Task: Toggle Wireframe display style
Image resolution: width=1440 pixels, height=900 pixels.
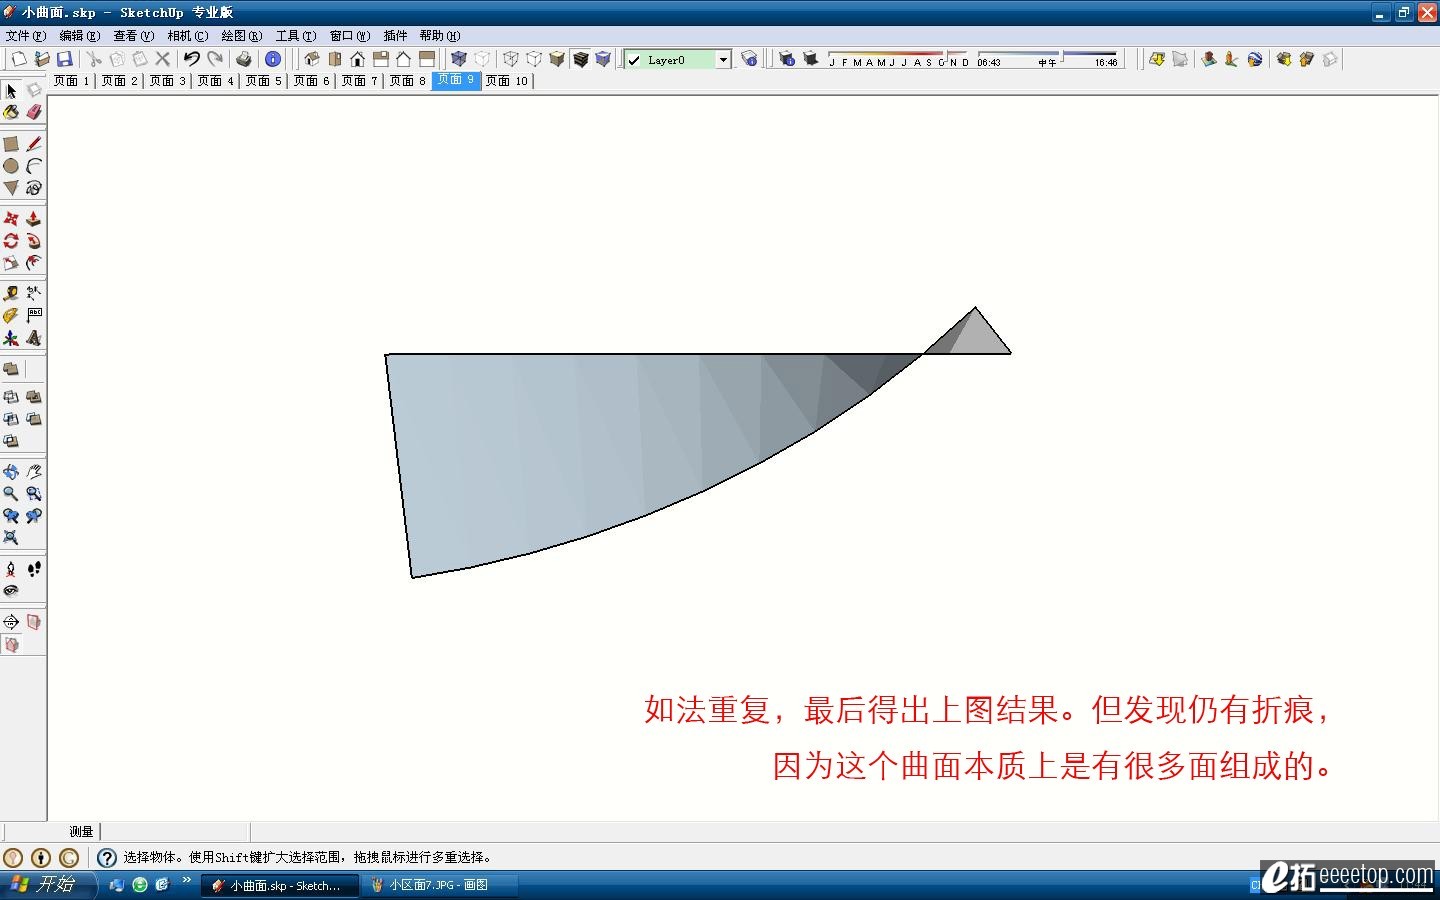Action: click(511, 59)
